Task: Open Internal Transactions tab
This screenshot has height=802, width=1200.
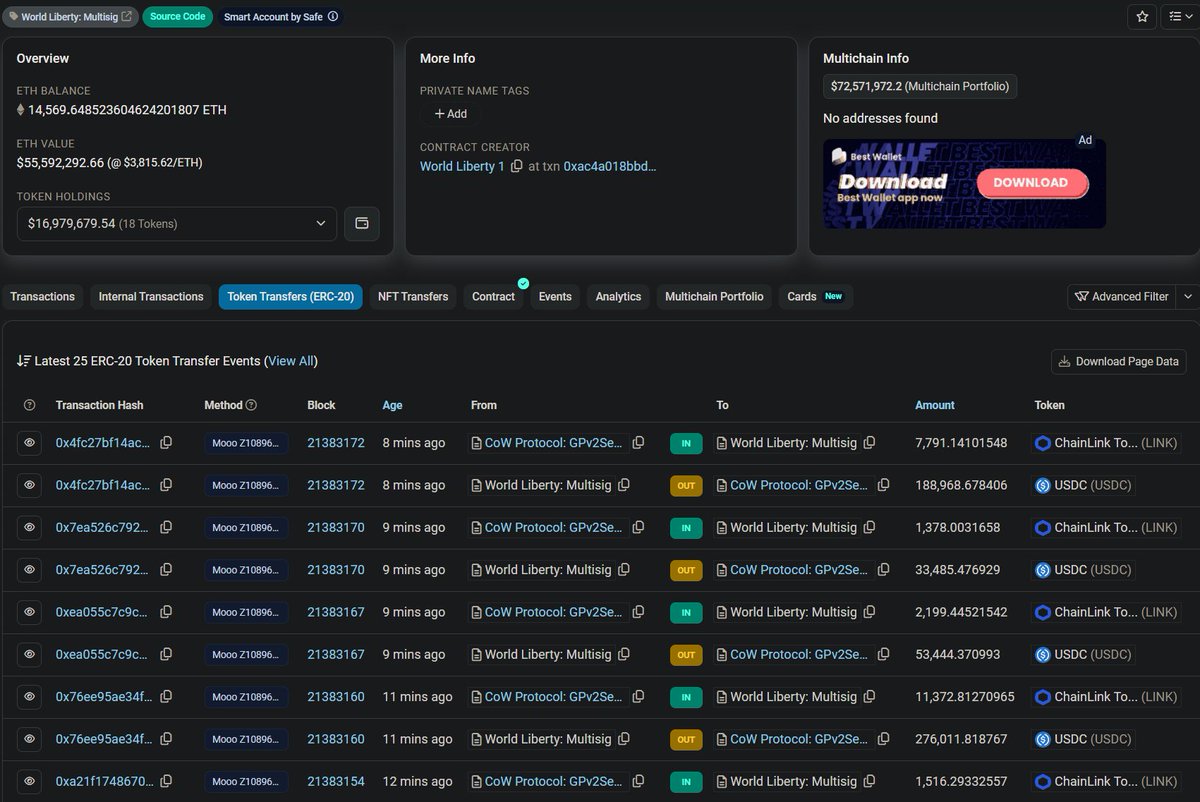Action: pyautogui.click(x=151, y=296)
